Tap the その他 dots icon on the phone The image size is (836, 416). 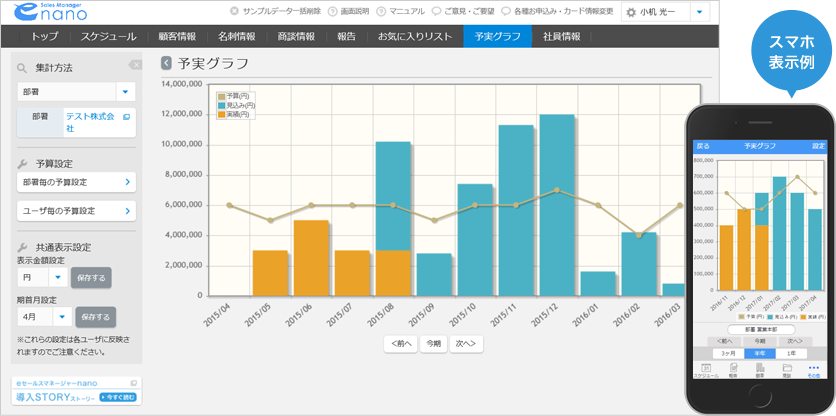[813, 367]
